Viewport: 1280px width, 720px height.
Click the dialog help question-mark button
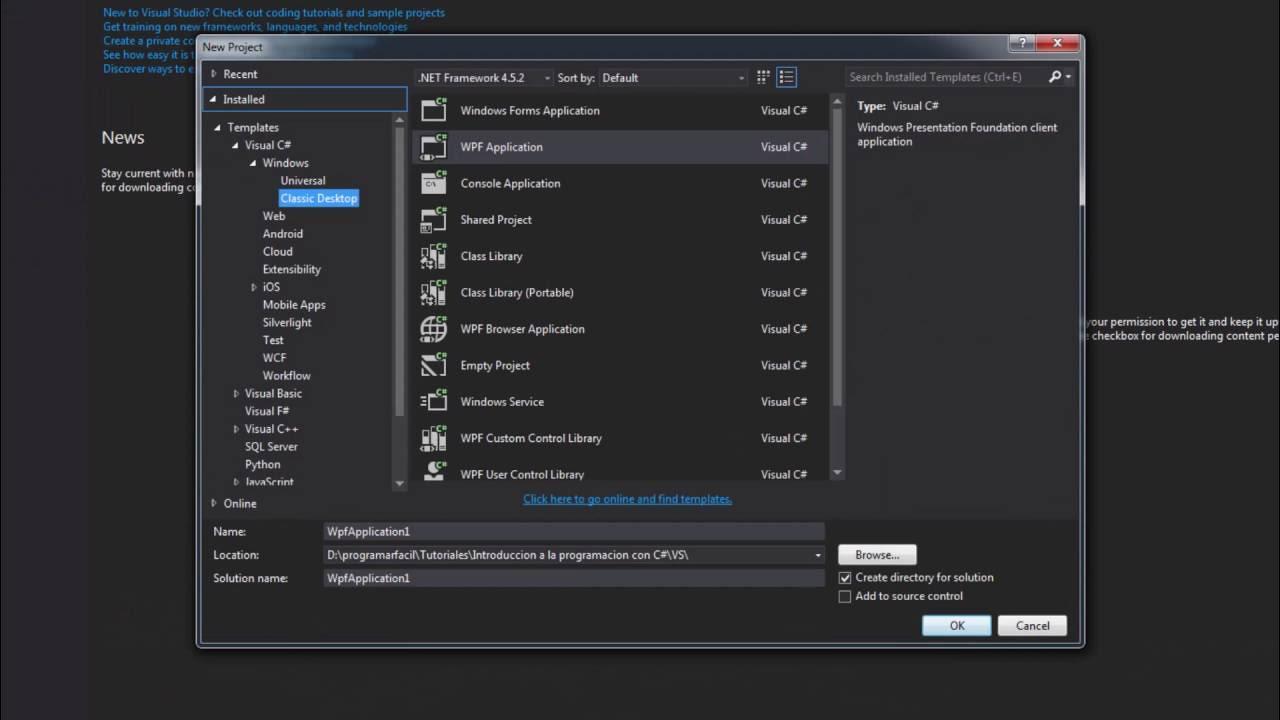point(1021,44)
